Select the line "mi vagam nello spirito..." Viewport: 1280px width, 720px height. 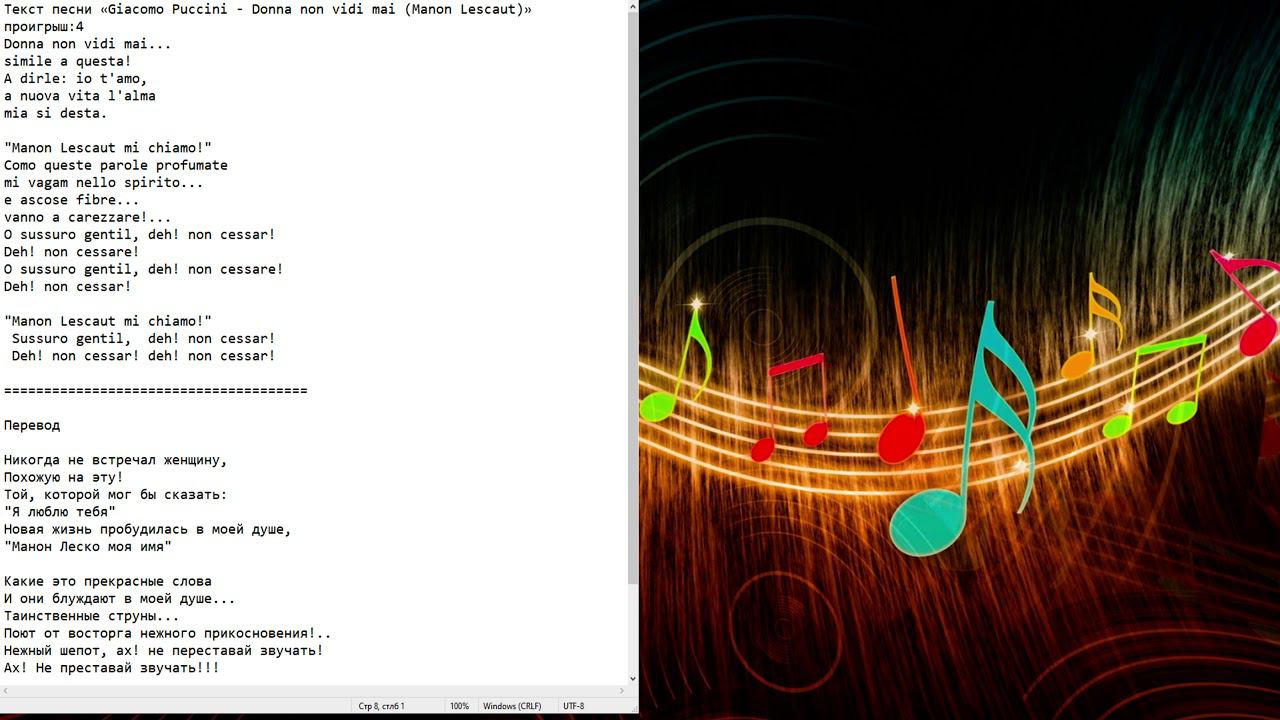tap(104, 183)
